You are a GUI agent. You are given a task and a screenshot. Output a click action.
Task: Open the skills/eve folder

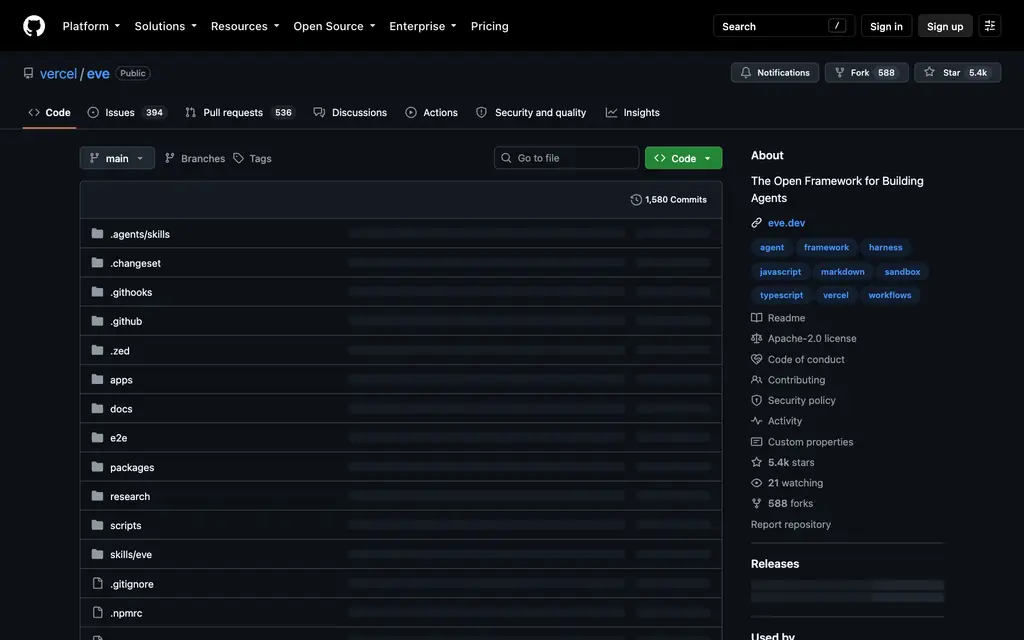131,554
